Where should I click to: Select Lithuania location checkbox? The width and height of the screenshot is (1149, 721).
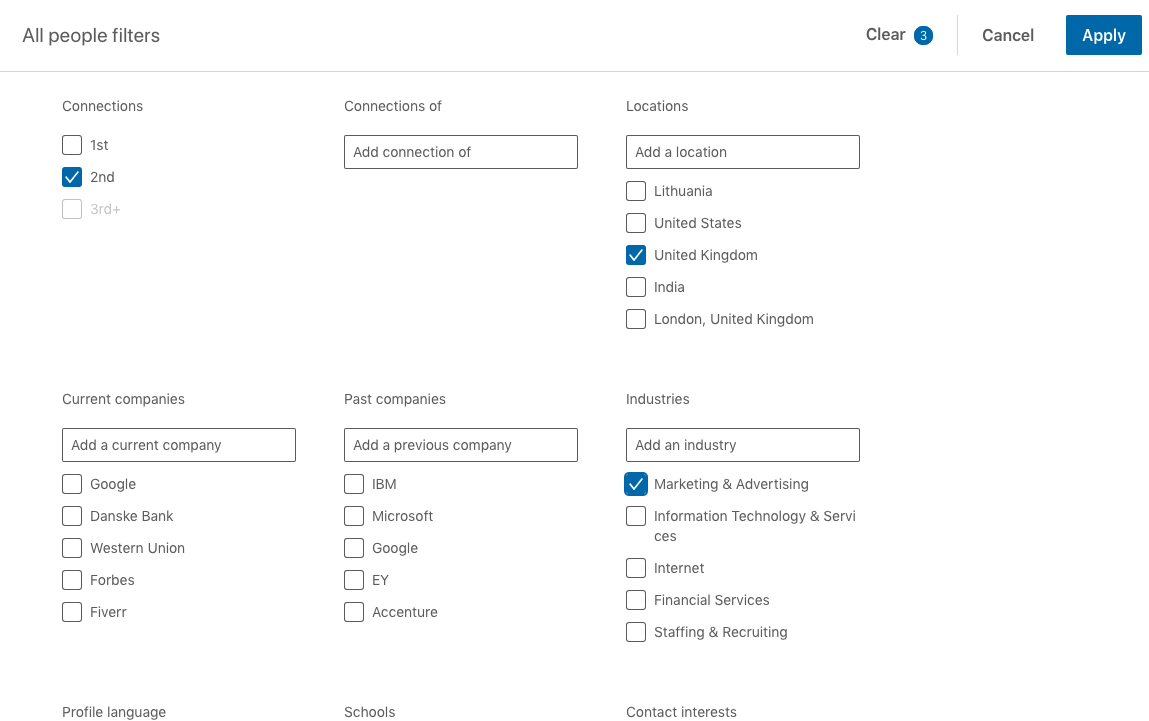[636, 191]
